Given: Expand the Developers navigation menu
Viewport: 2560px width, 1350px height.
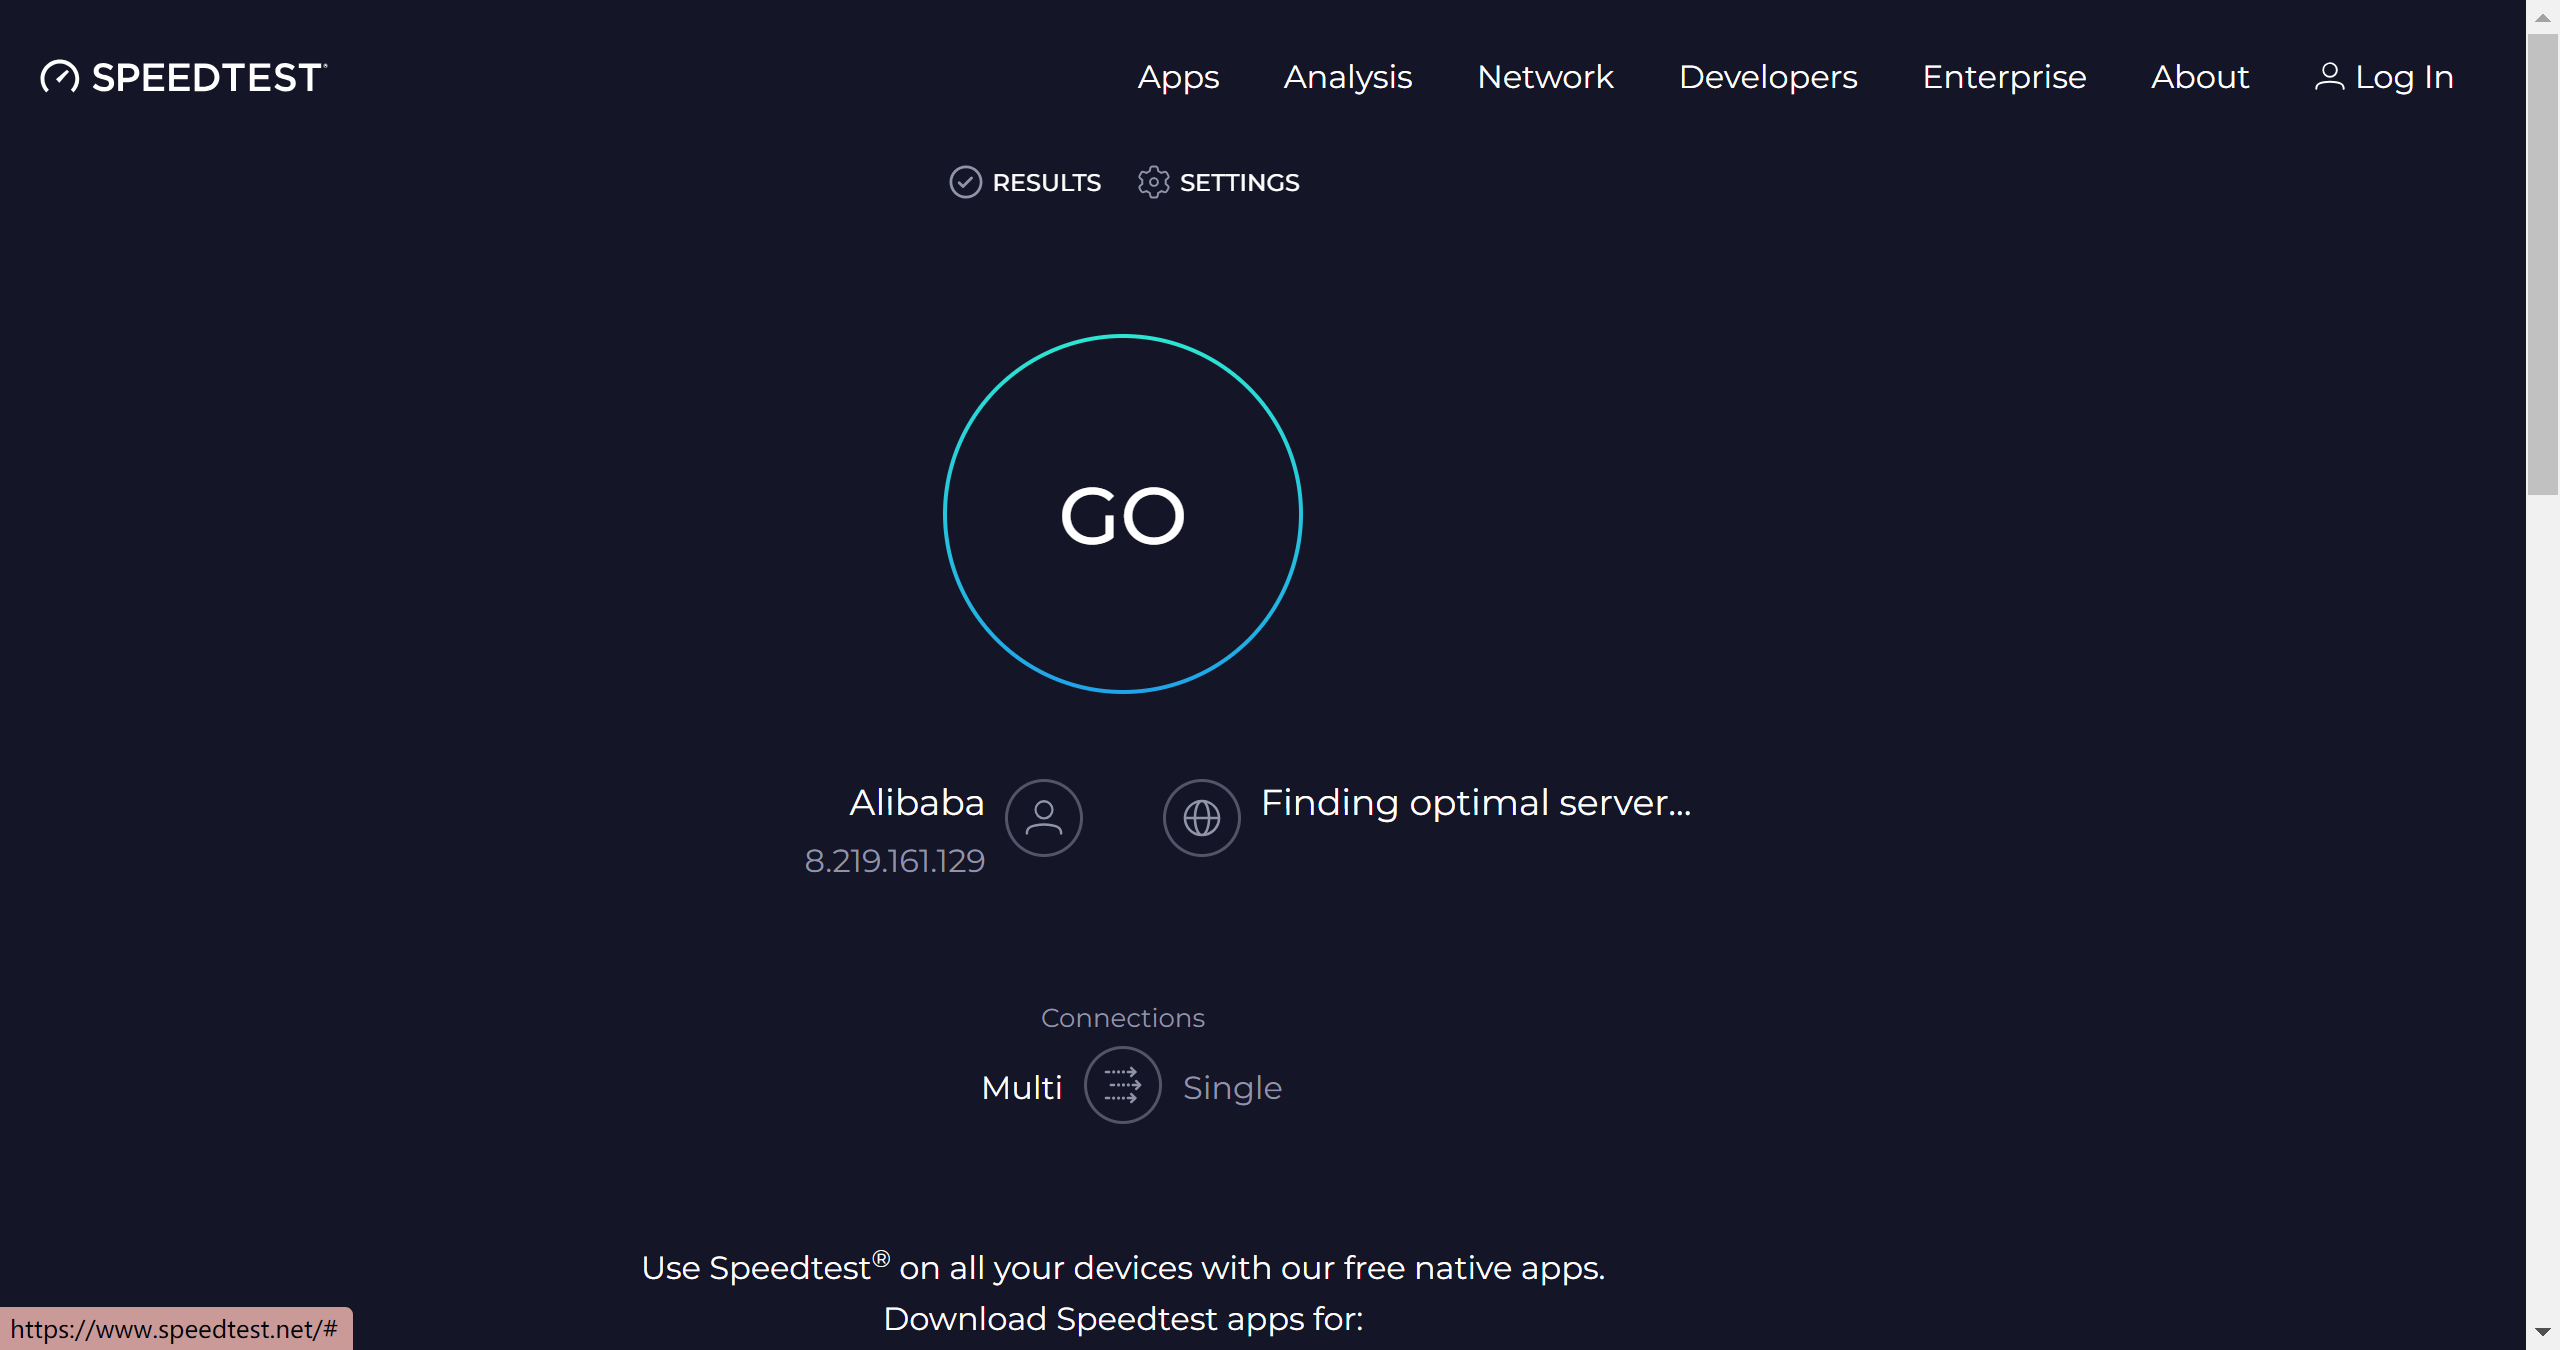Looking at the screenshot, I should pos(1768,77).
